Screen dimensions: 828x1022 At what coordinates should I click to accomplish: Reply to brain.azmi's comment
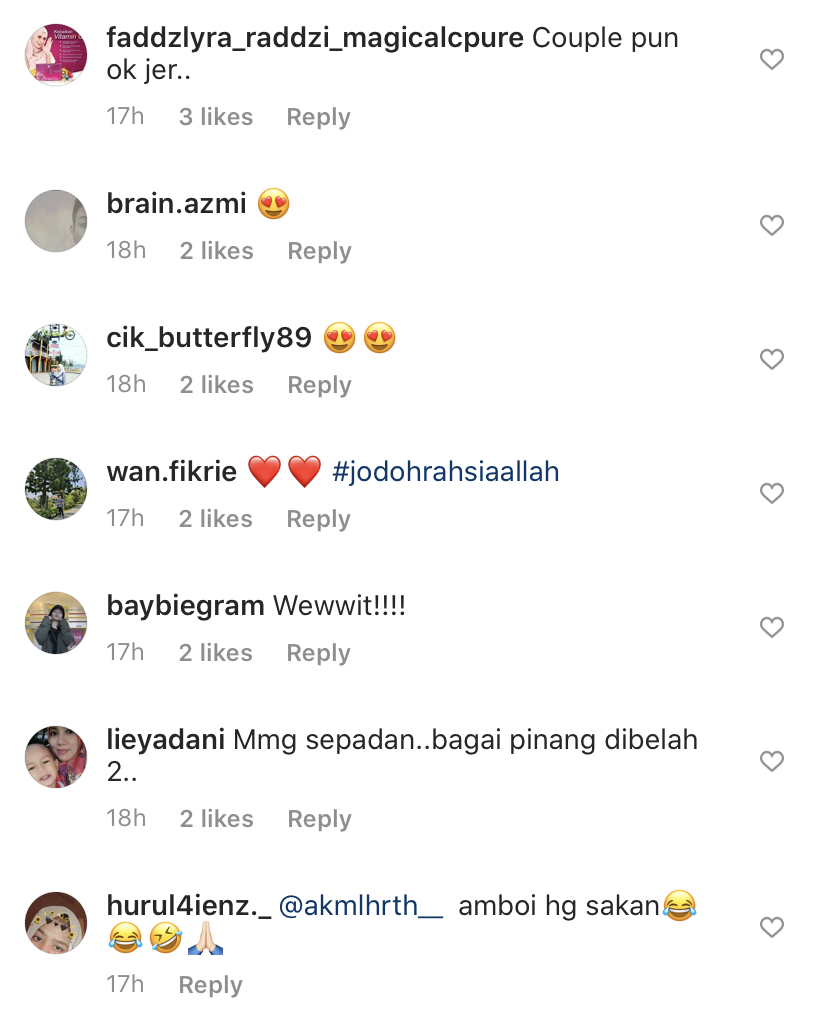[319, 251]
